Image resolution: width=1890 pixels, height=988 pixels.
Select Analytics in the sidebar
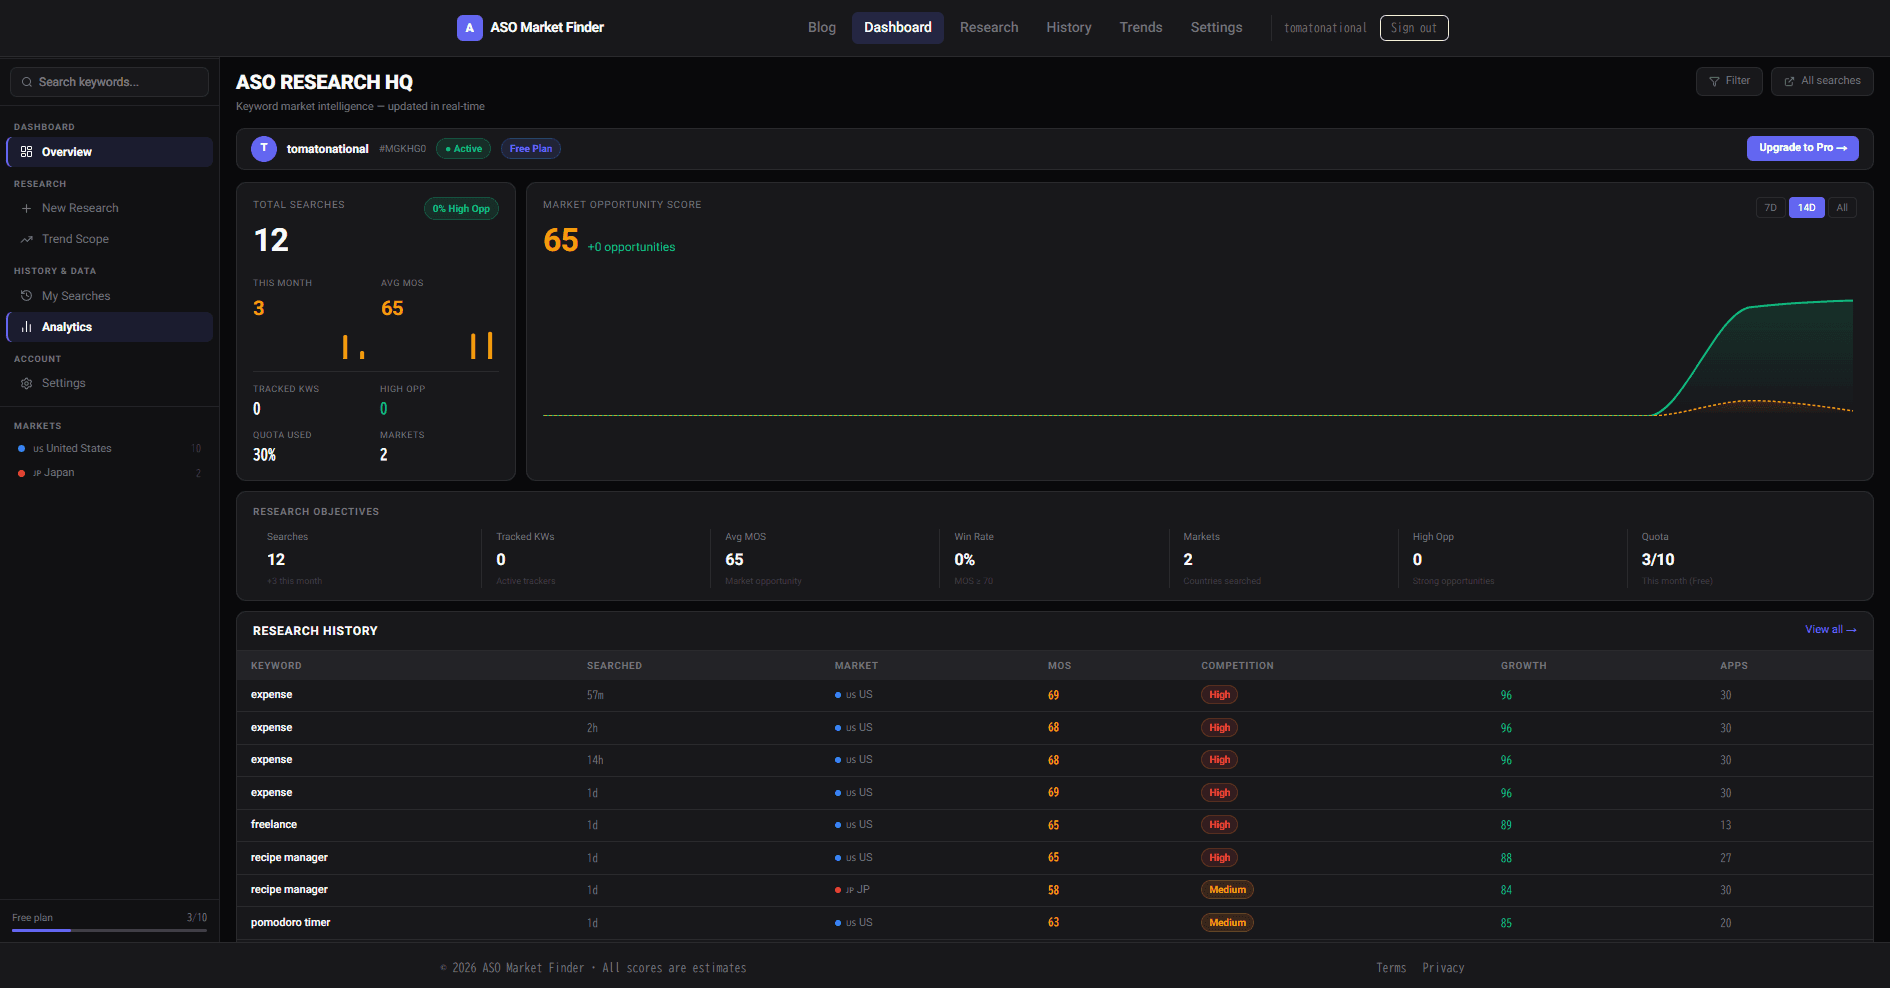click(x=109, y=327)
